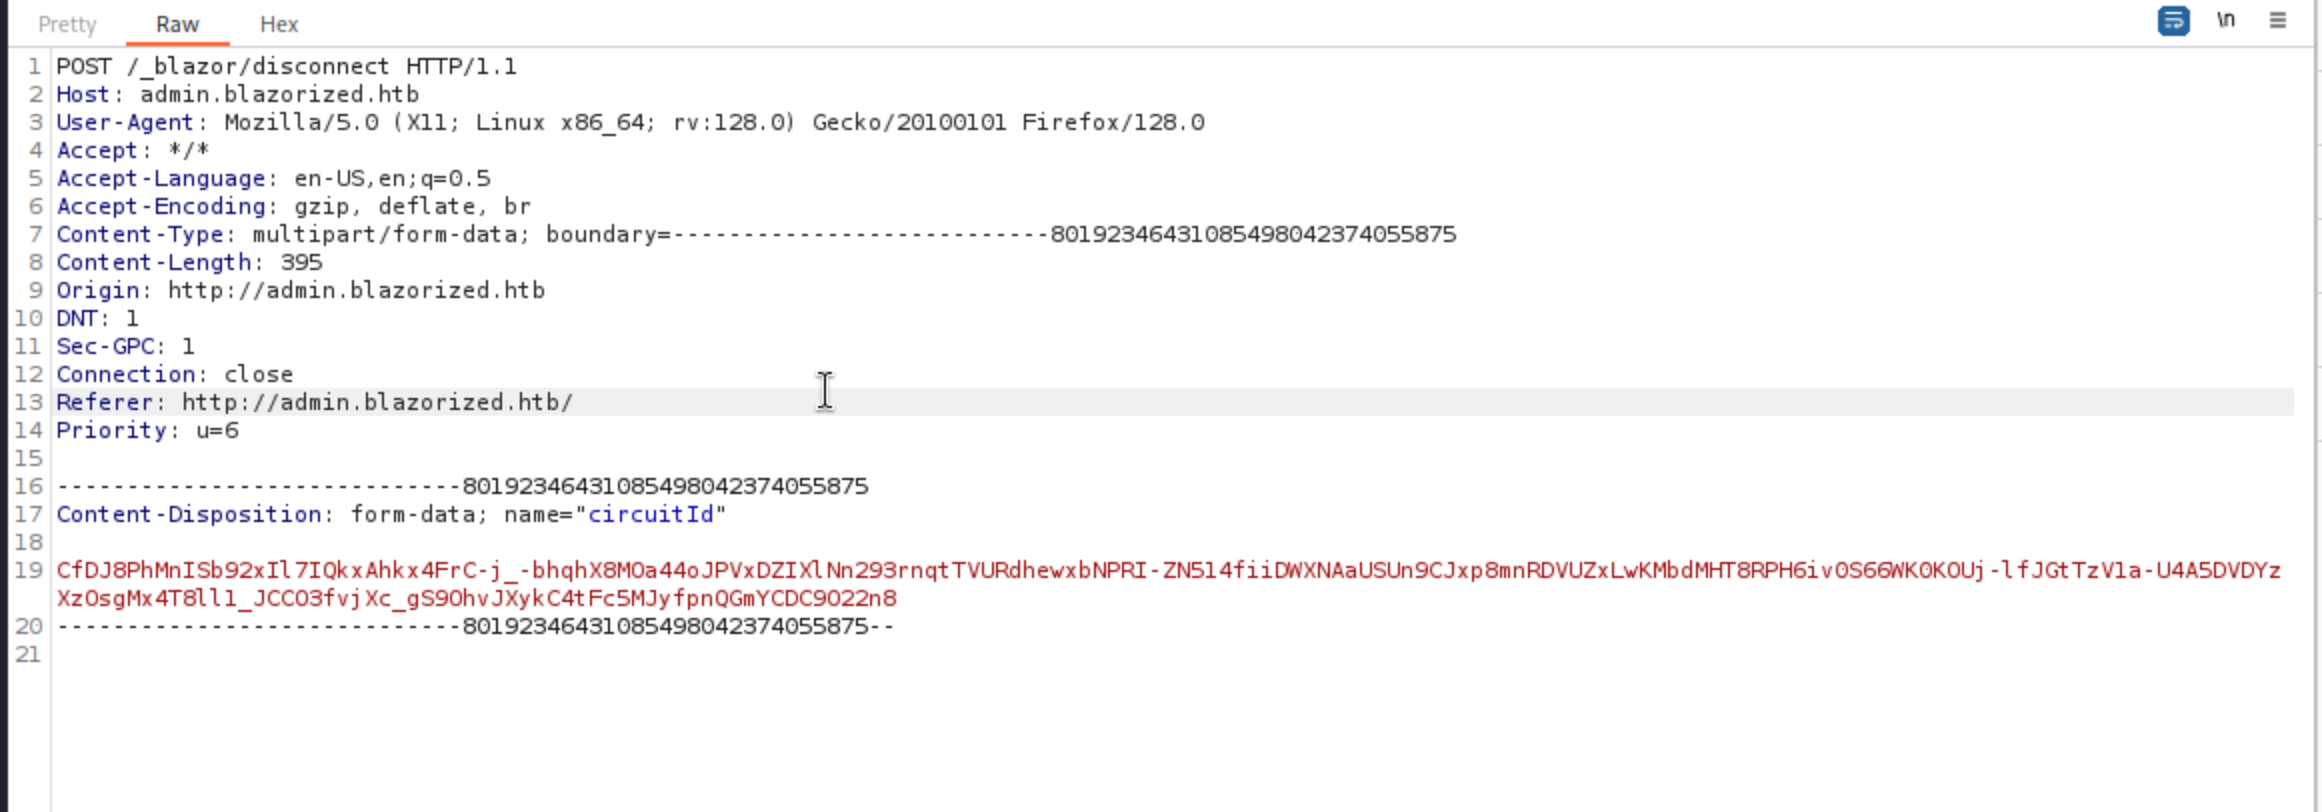Click the Connection: close header
This screenshot has width=2322, height=812.
coord(174,374)
